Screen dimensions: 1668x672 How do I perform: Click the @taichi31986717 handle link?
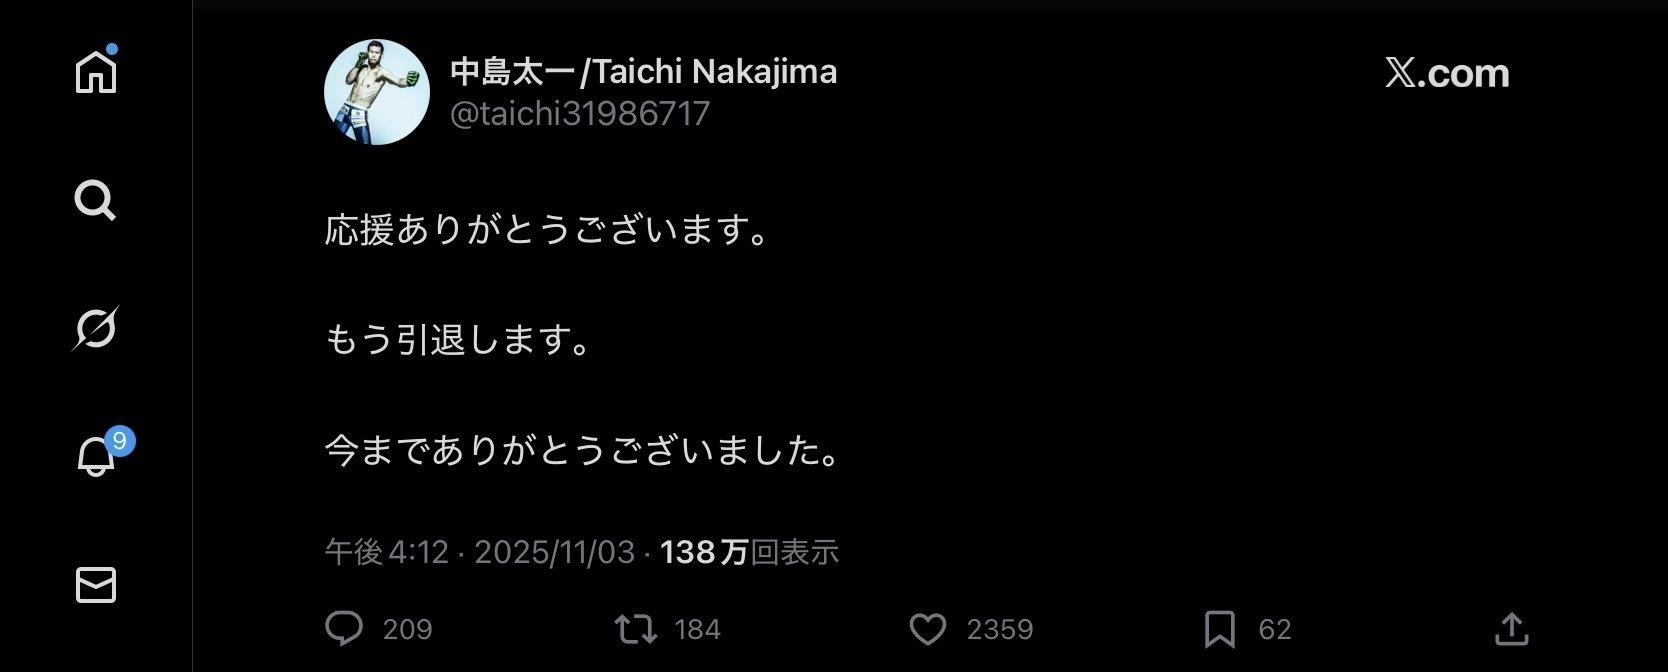[576, 114]
